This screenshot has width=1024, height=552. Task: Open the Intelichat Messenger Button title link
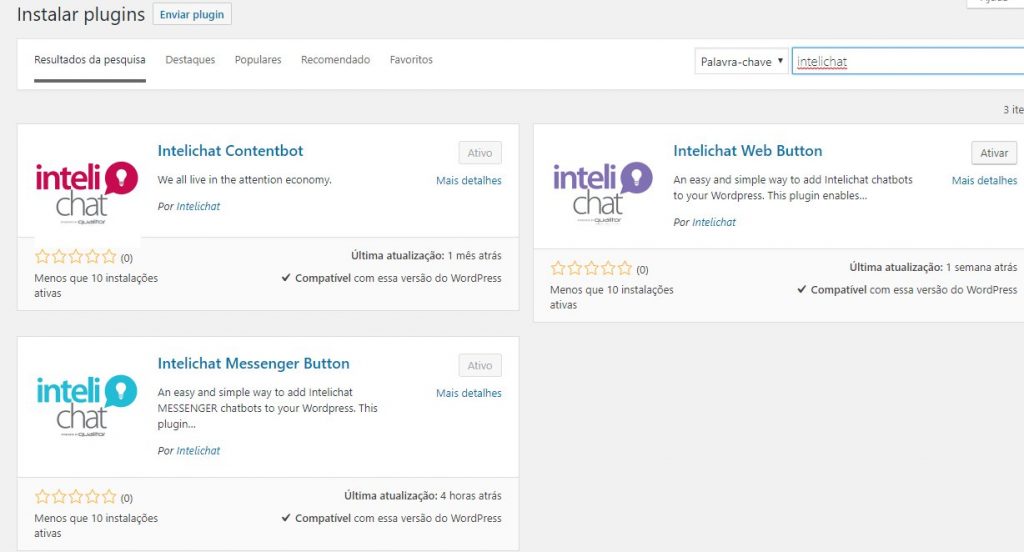[x=253, y=364]
